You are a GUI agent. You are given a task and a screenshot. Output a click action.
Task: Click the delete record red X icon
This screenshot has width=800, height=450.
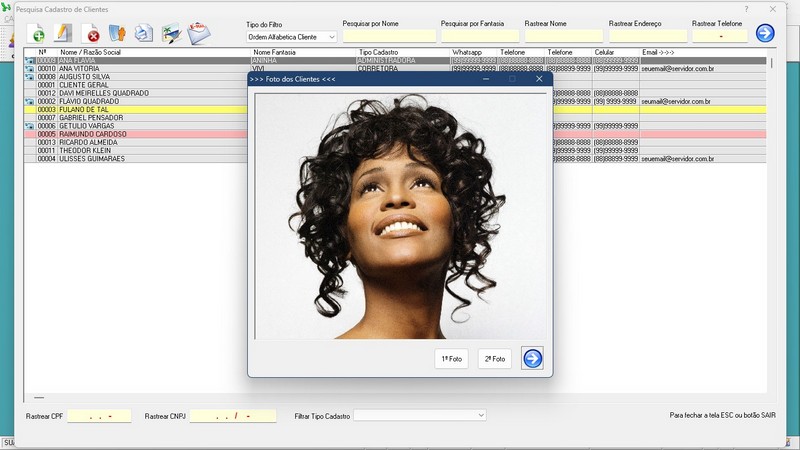(90, 33)
